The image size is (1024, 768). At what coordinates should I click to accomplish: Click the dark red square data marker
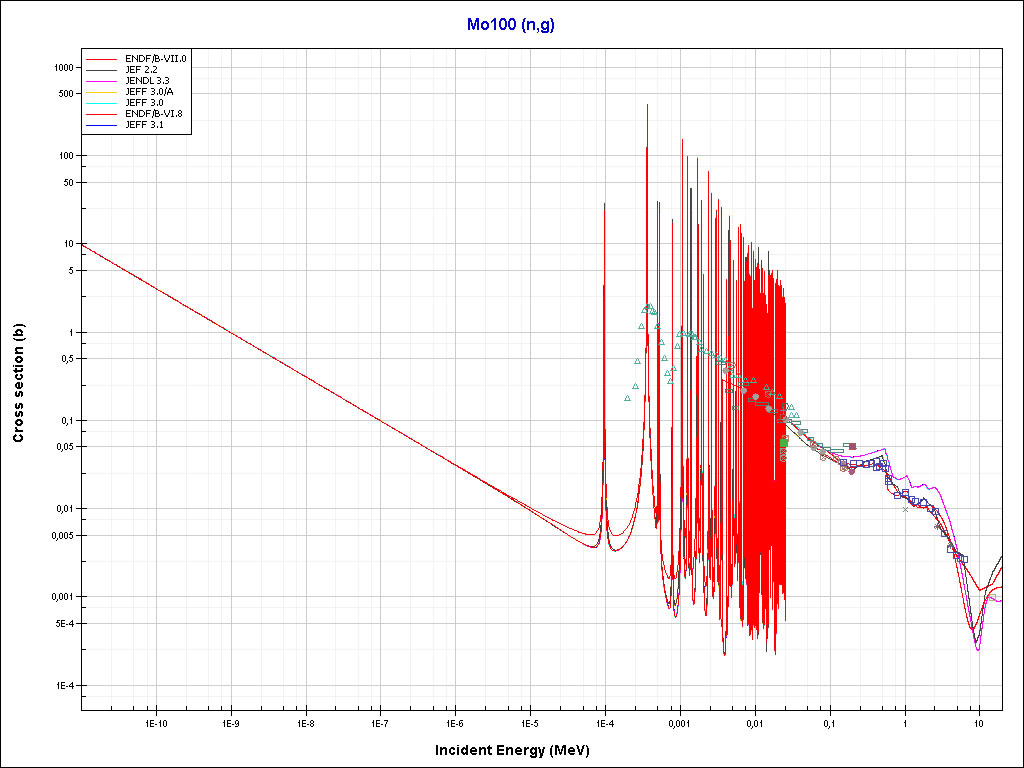[852, 446]
